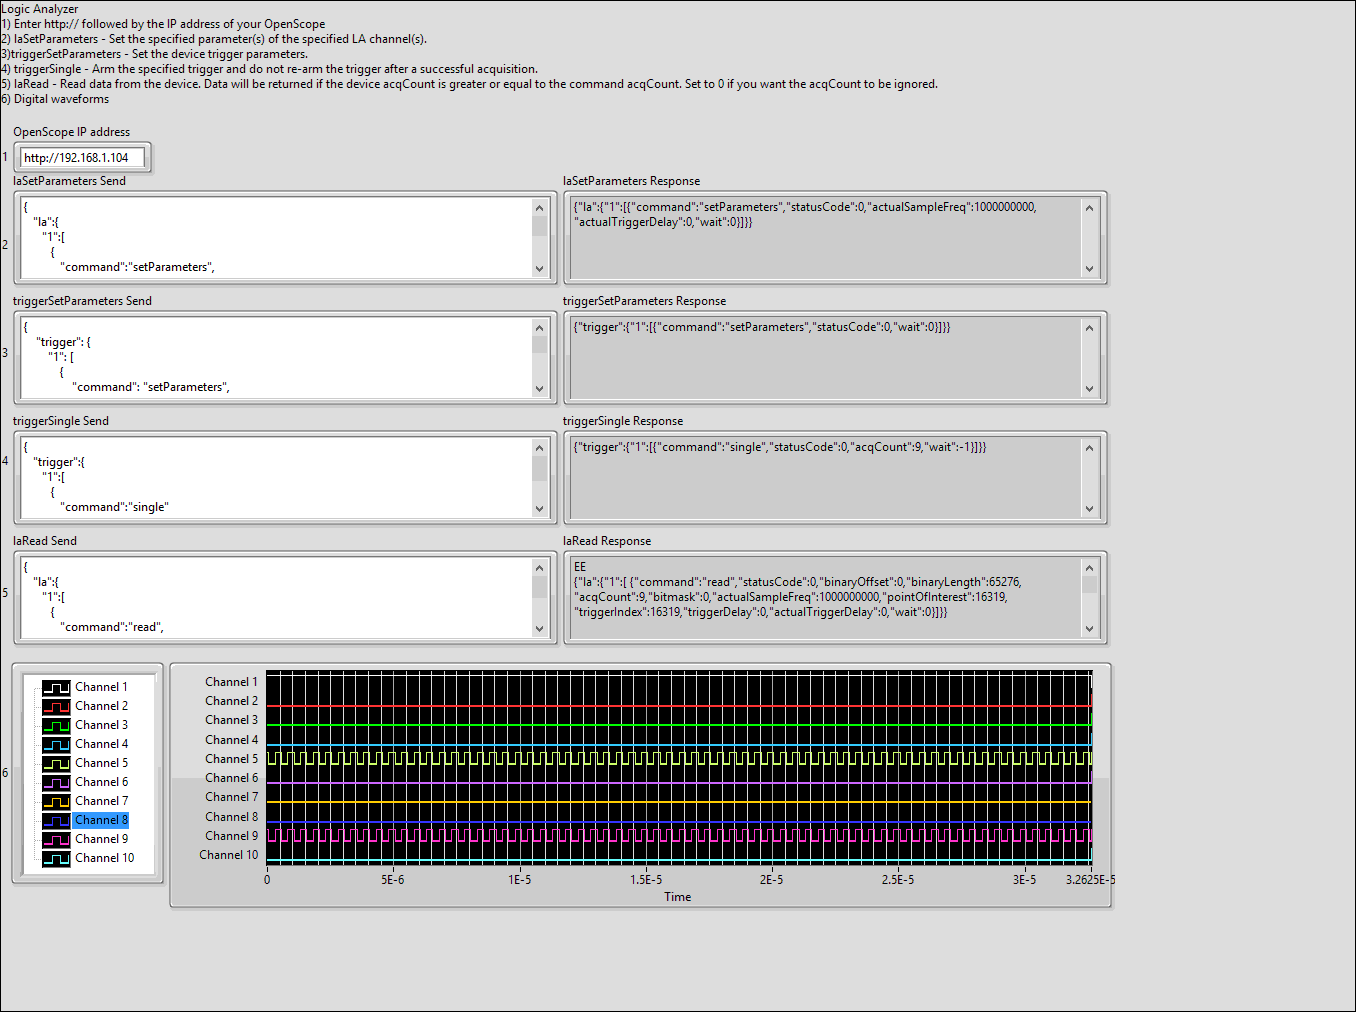Click the Channel 1 waveform glyph in the legend
The image size is (1356, 1012).
tap(55, 686)
